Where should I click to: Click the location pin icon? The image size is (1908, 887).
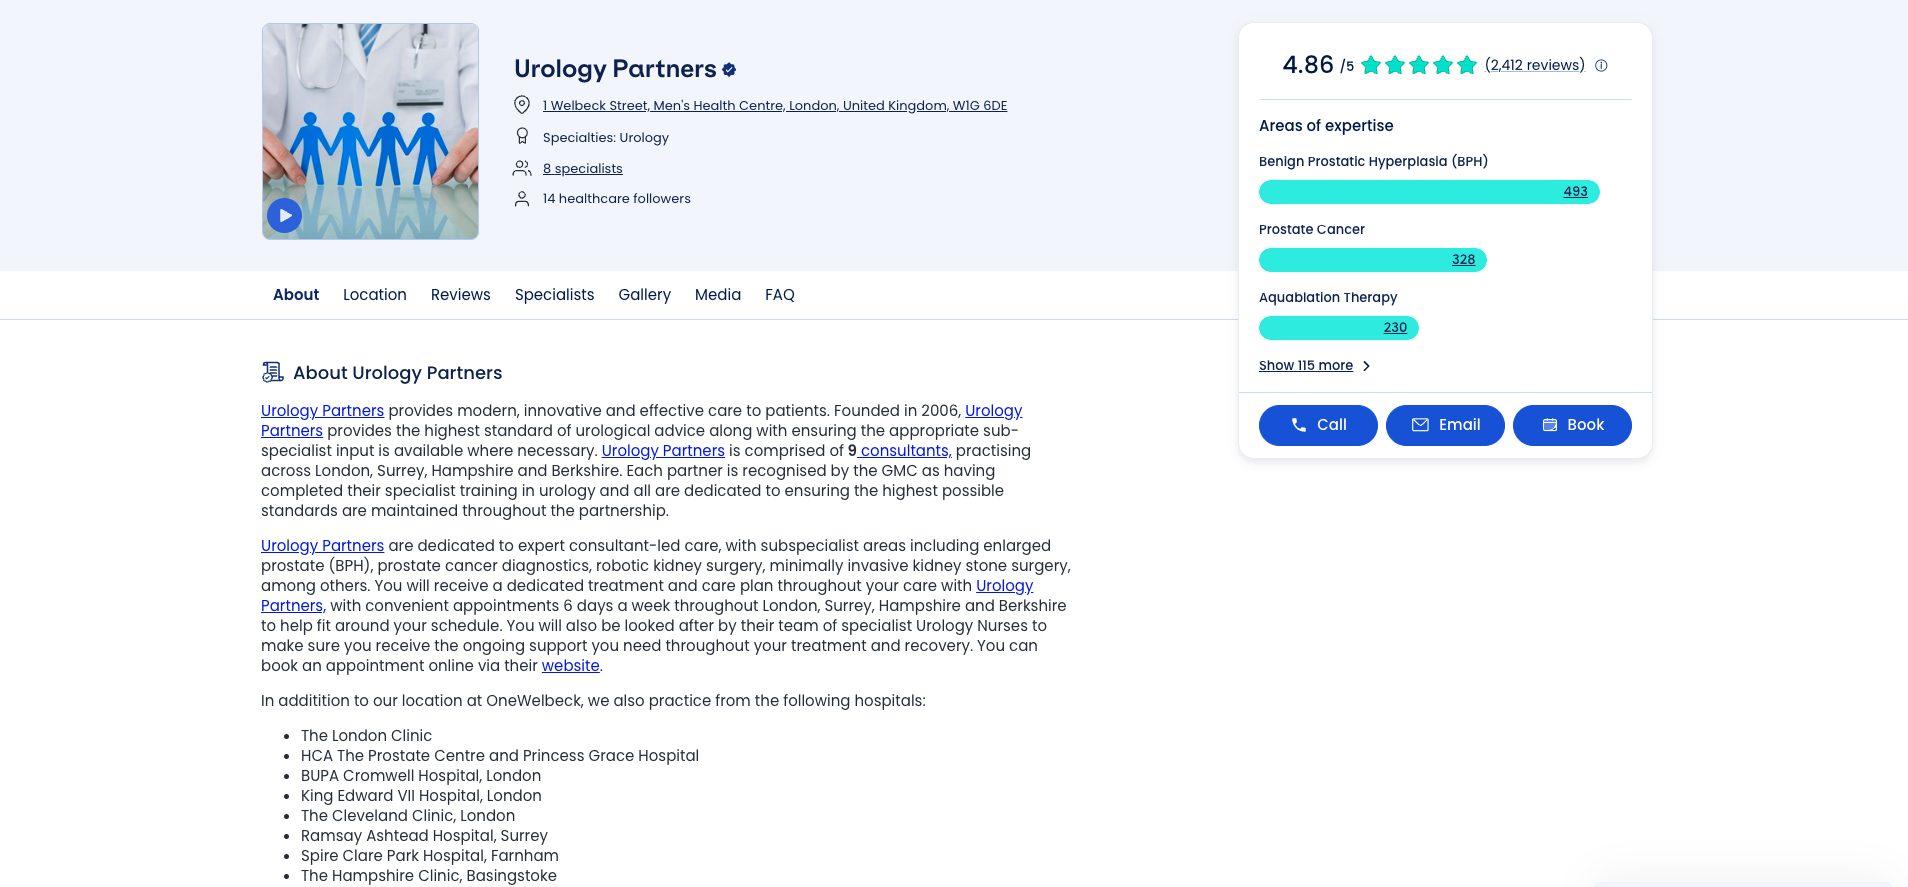point(521,105)
